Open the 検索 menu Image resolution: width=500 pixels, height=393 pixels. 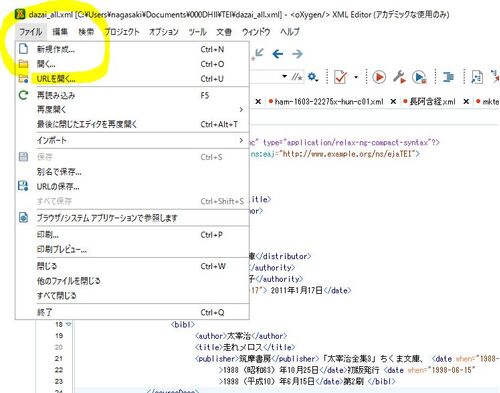tap(86, 32)
